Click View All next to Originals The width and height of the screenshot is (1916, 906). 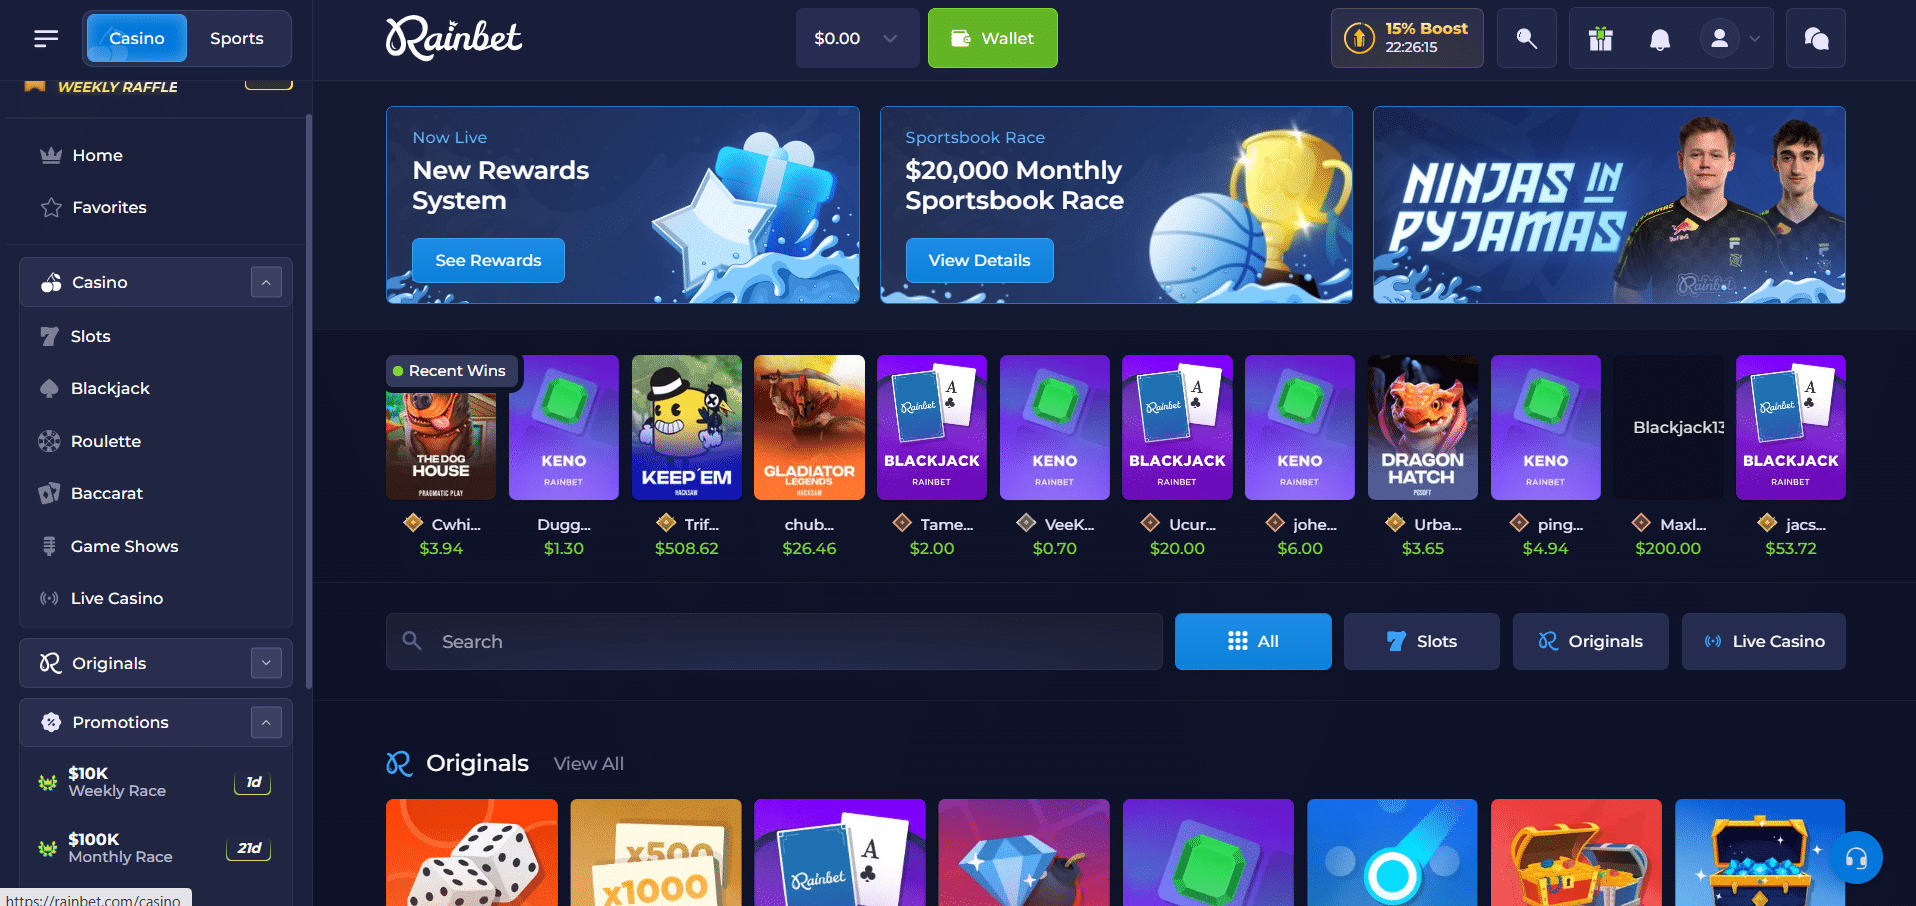[x=589, y=764]
